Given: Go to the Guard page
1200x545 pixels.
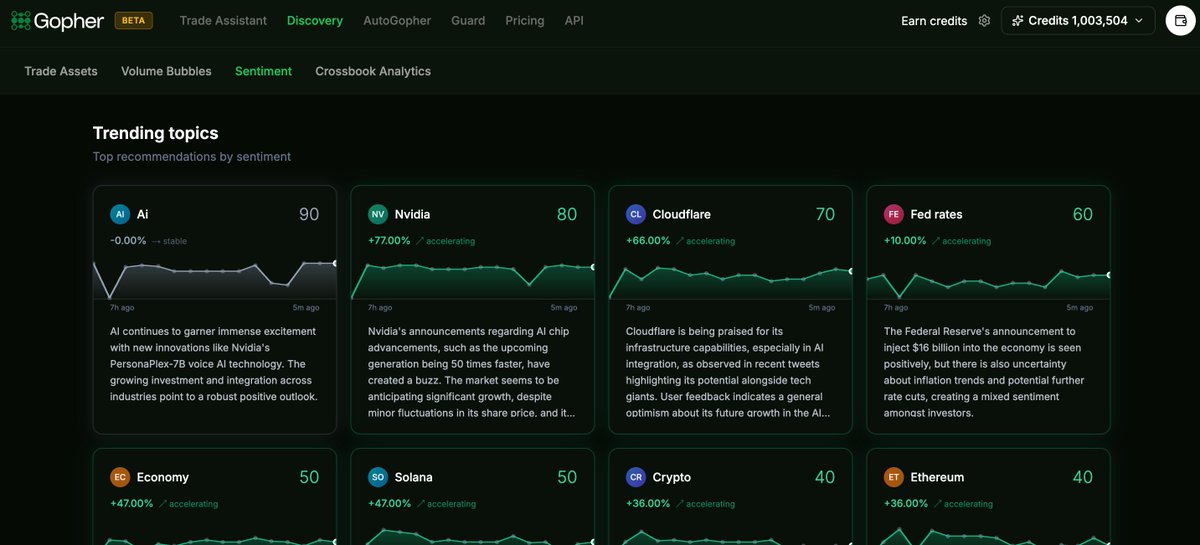Looking at the screenshot, I should point(468,20).
